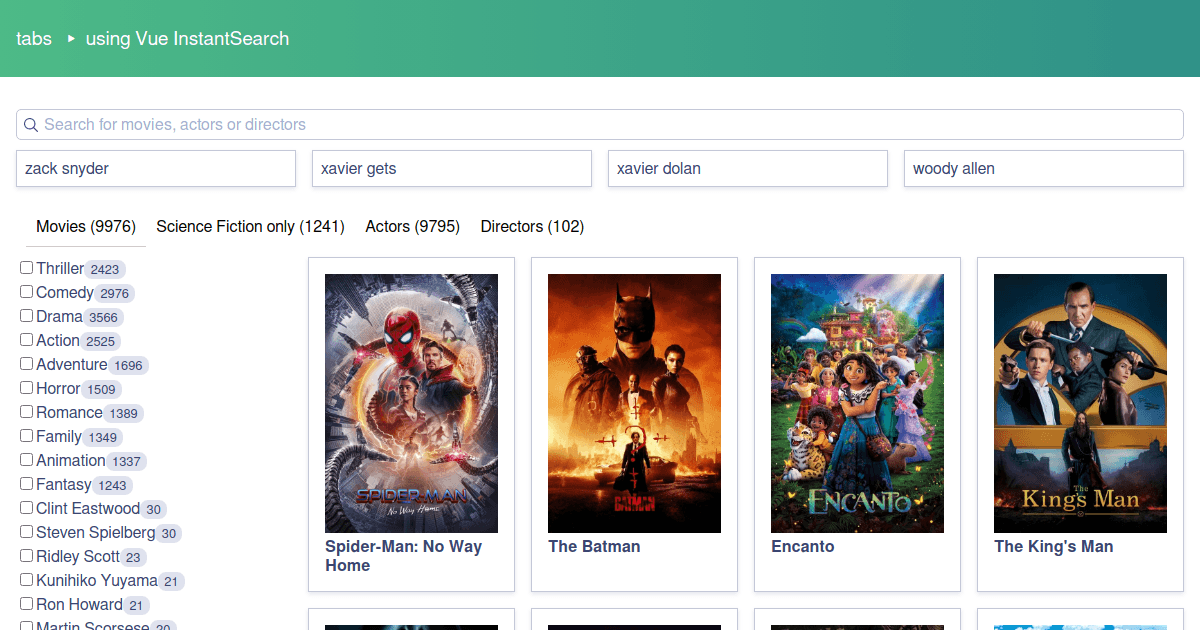Screen dimensions: 1200x630
Task: Check the Horror filter
Action: 25,388
